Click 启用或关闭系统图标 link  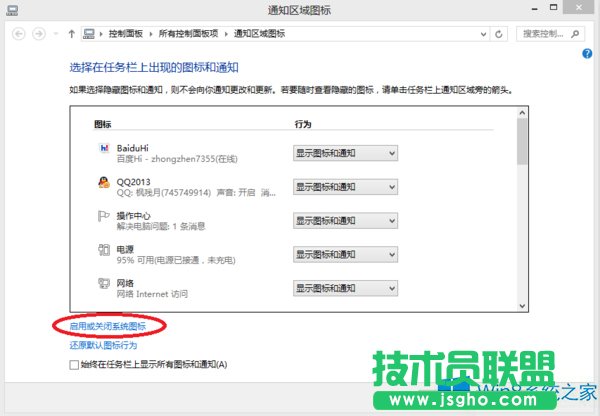(x=108, y=326)
